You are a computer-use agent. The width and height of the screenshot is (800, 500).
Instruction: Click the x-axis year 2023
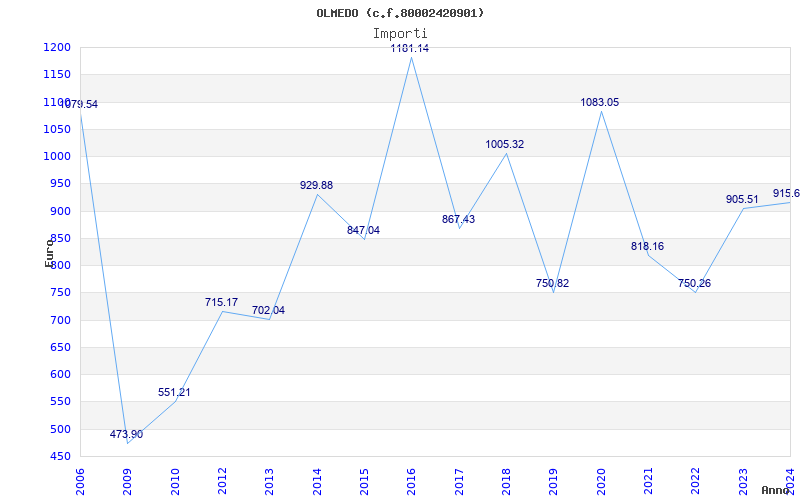click(743, 482)
